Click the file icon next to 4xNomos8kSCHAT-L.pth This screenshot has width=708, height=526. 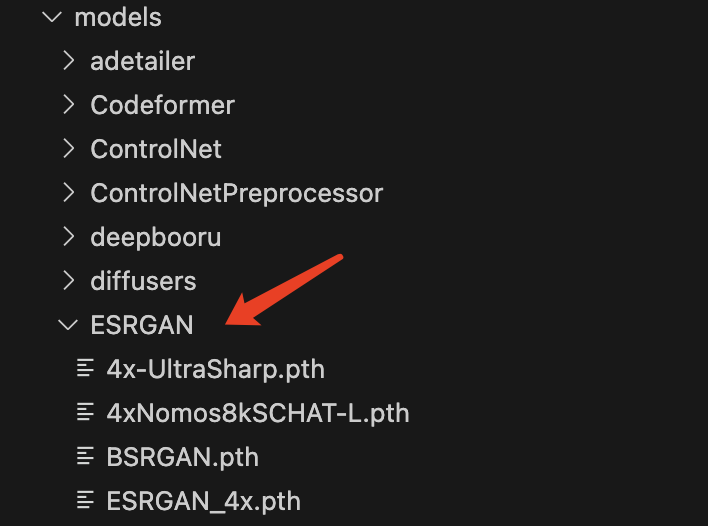87,412
